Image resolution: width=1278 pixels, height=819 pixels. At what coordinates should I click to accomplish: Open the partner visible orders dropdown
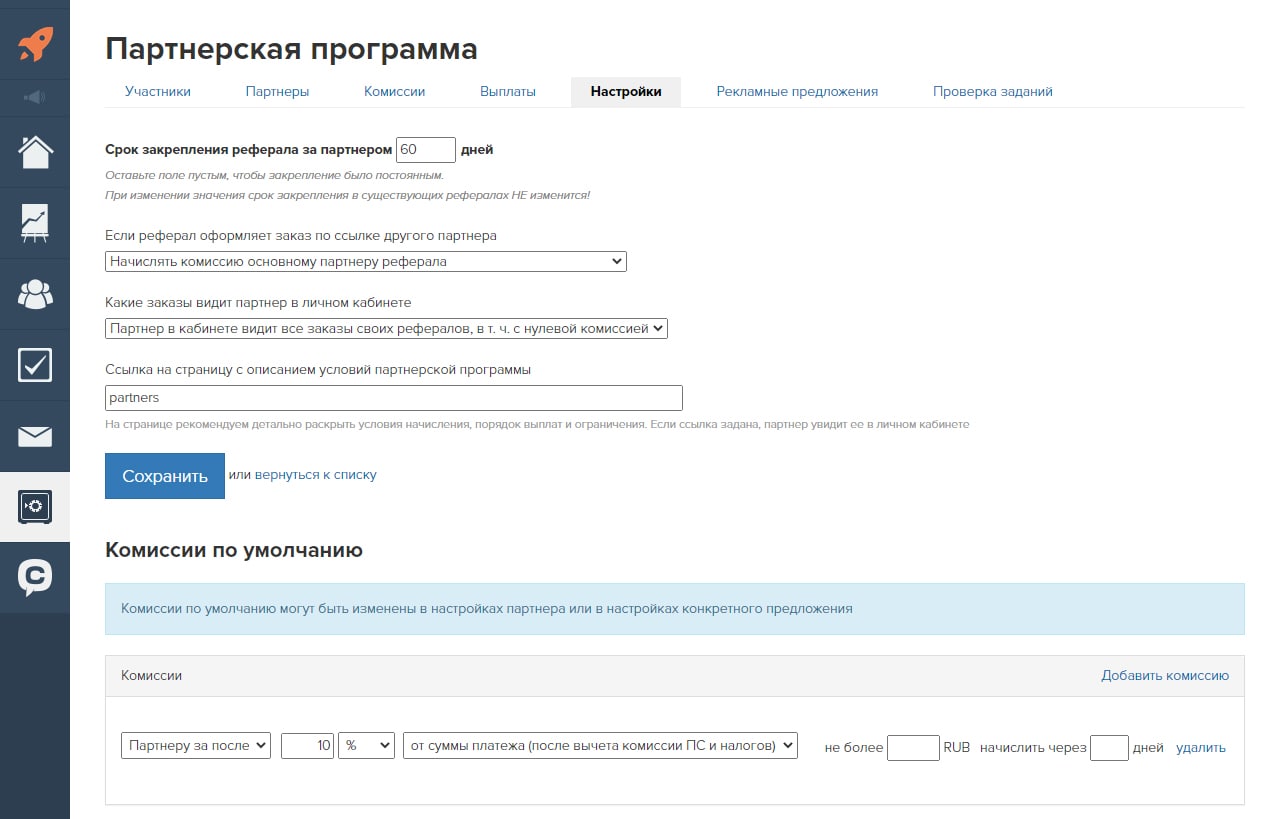click(x=386, y=328)
